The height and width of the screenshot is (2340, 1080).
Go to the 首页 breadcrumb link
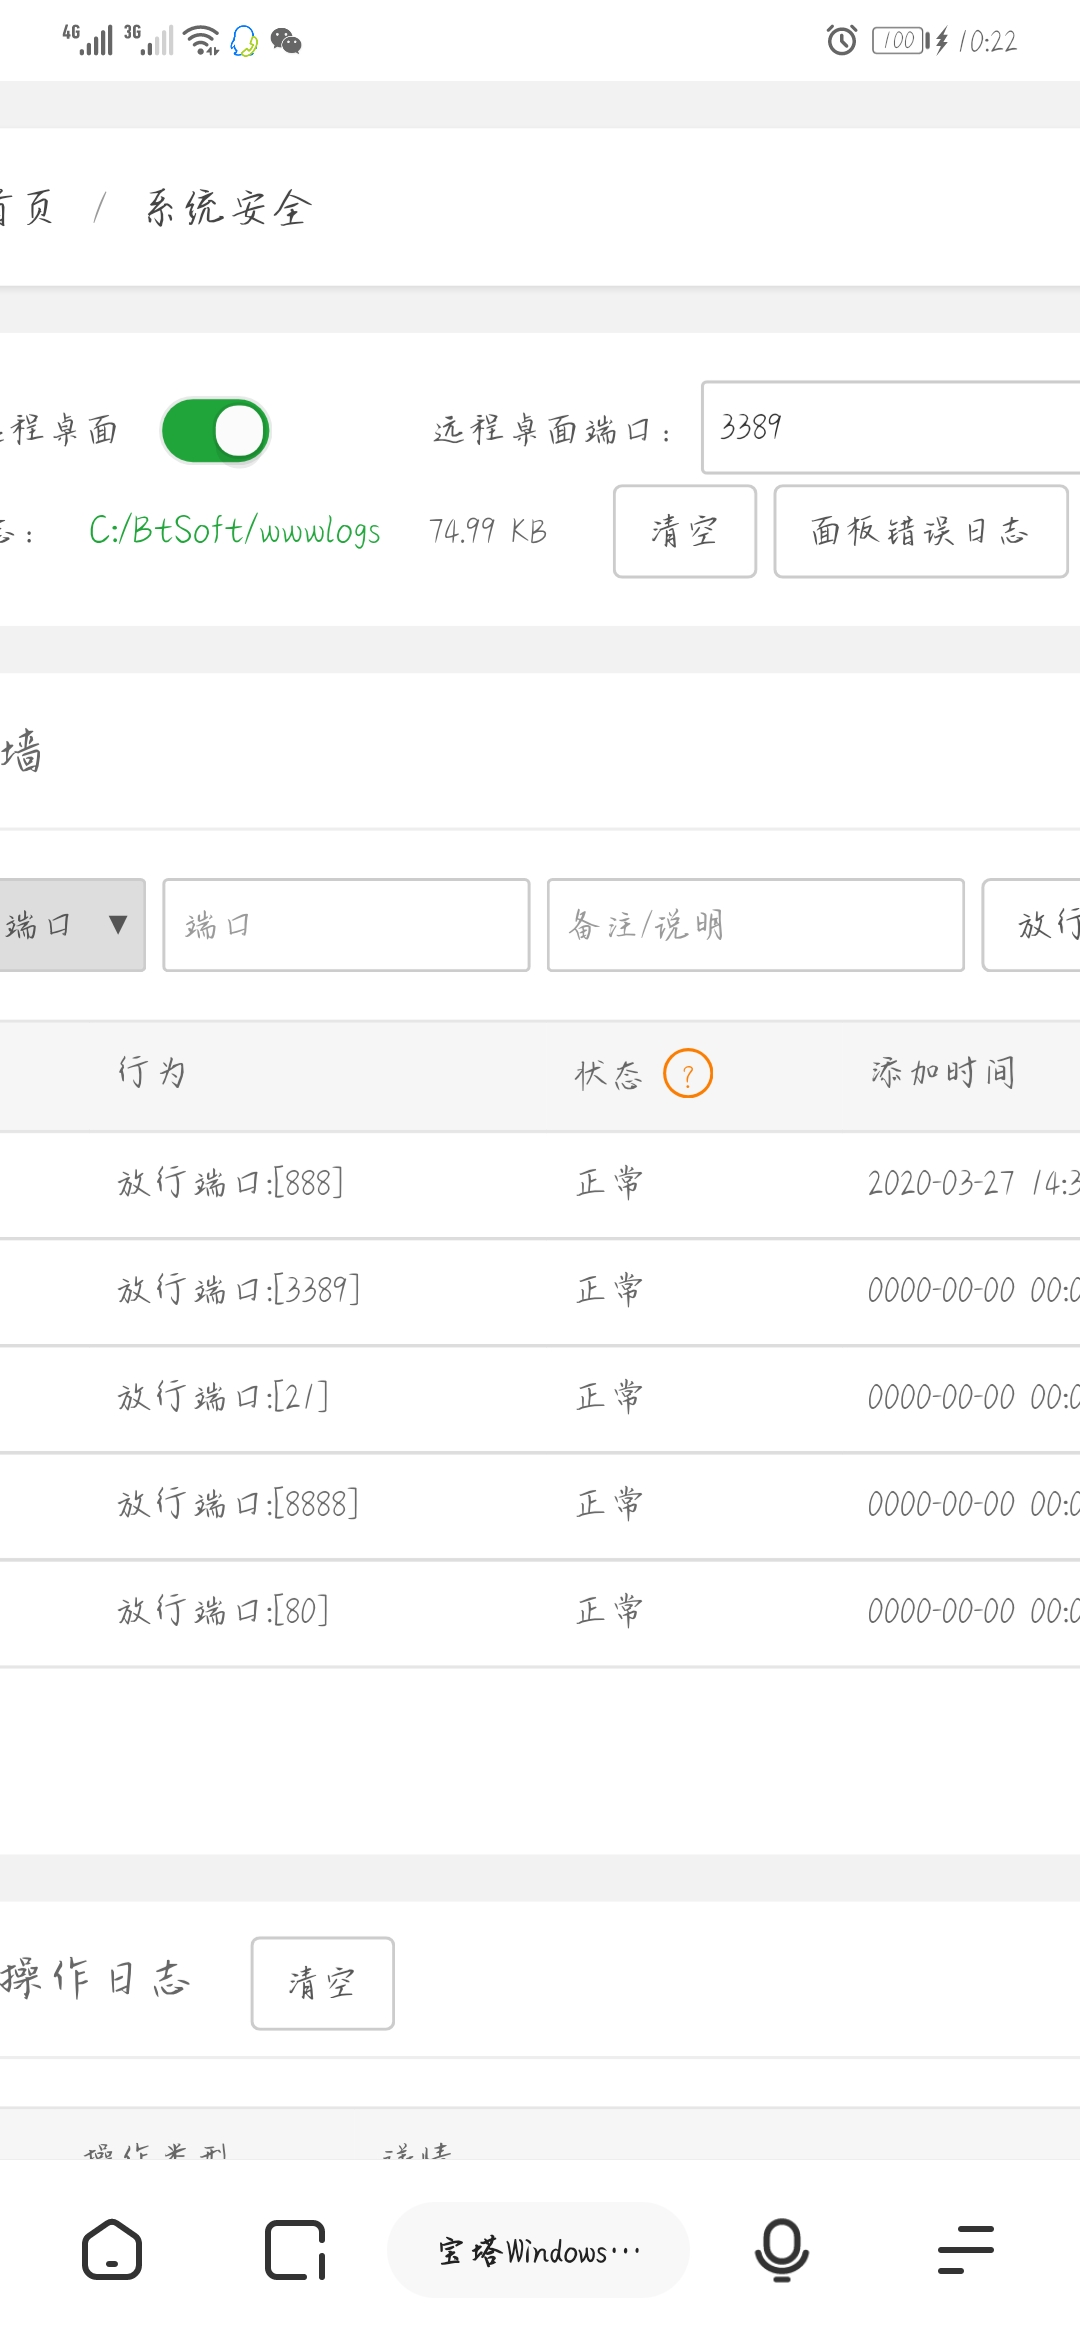28,208
